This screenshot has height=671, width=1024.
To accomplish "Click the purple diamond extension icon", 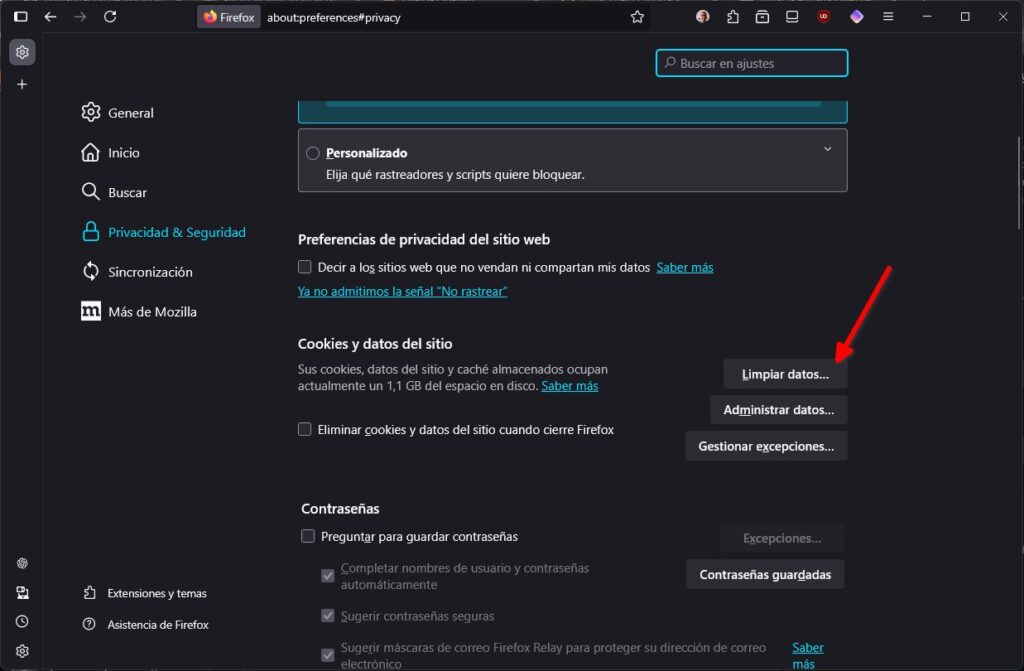I will coord(856,16).
